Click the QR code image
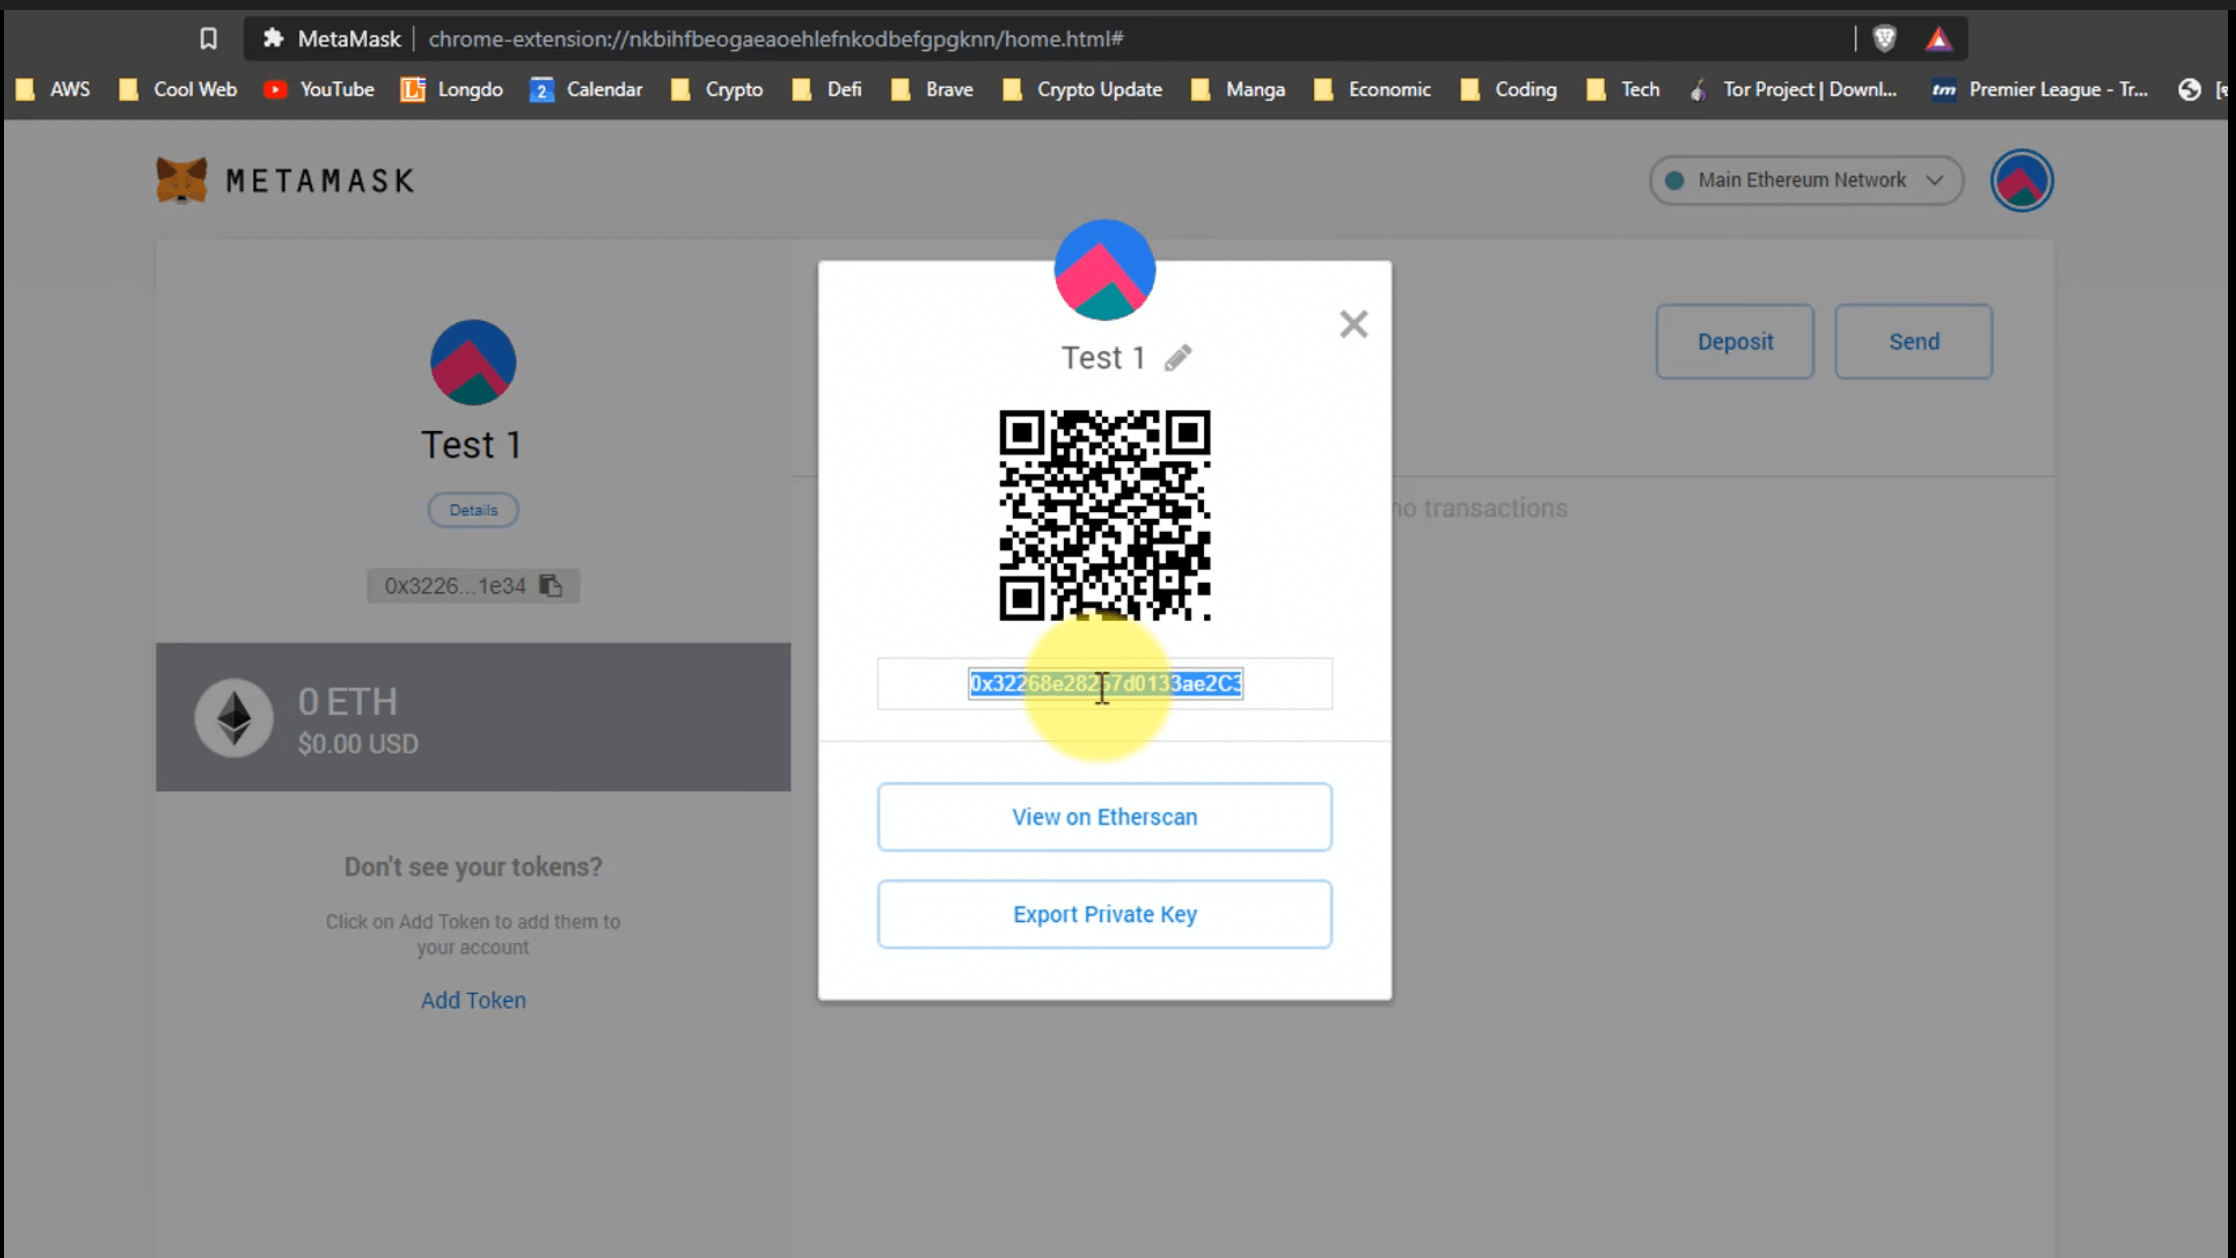 pos(1104,515)
